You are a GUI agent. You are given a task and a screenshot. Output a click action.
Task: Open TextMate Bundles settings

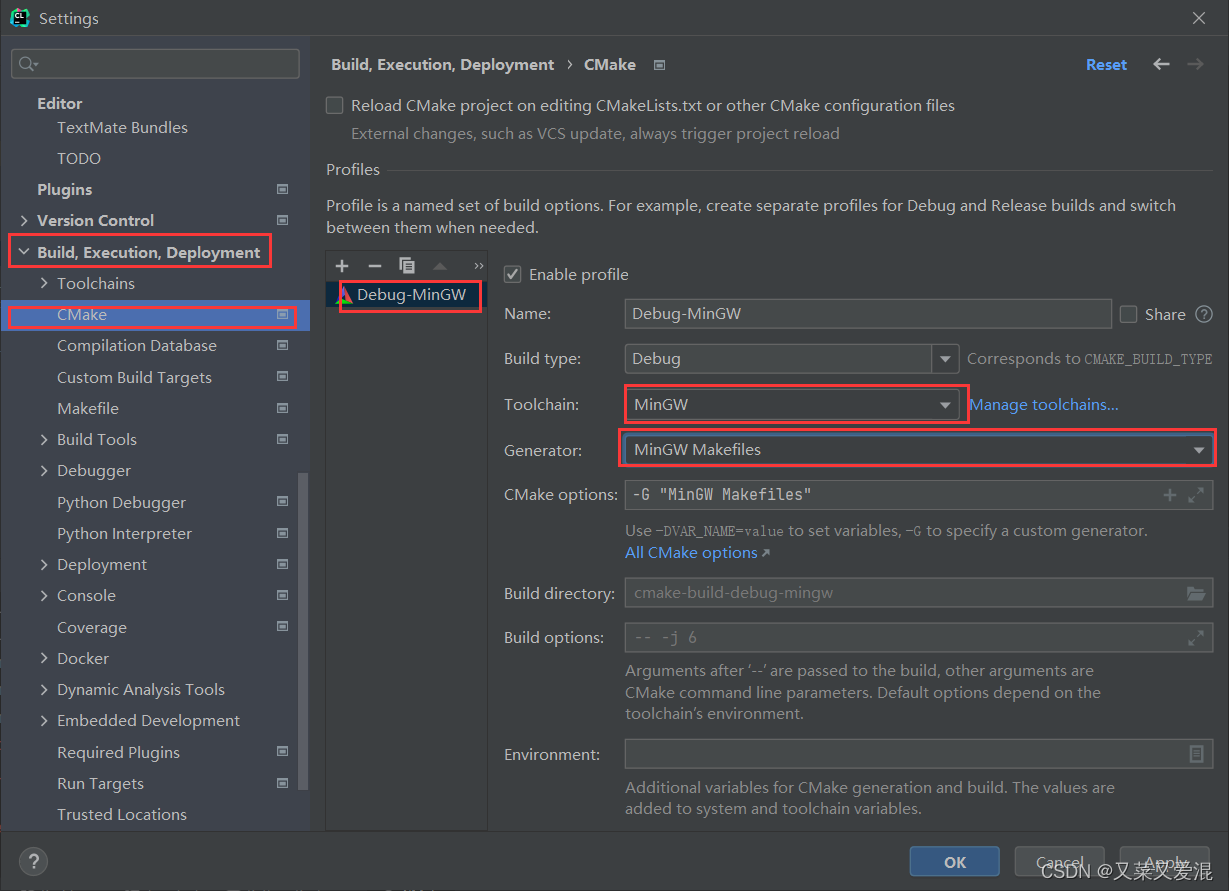click(122, 127)
